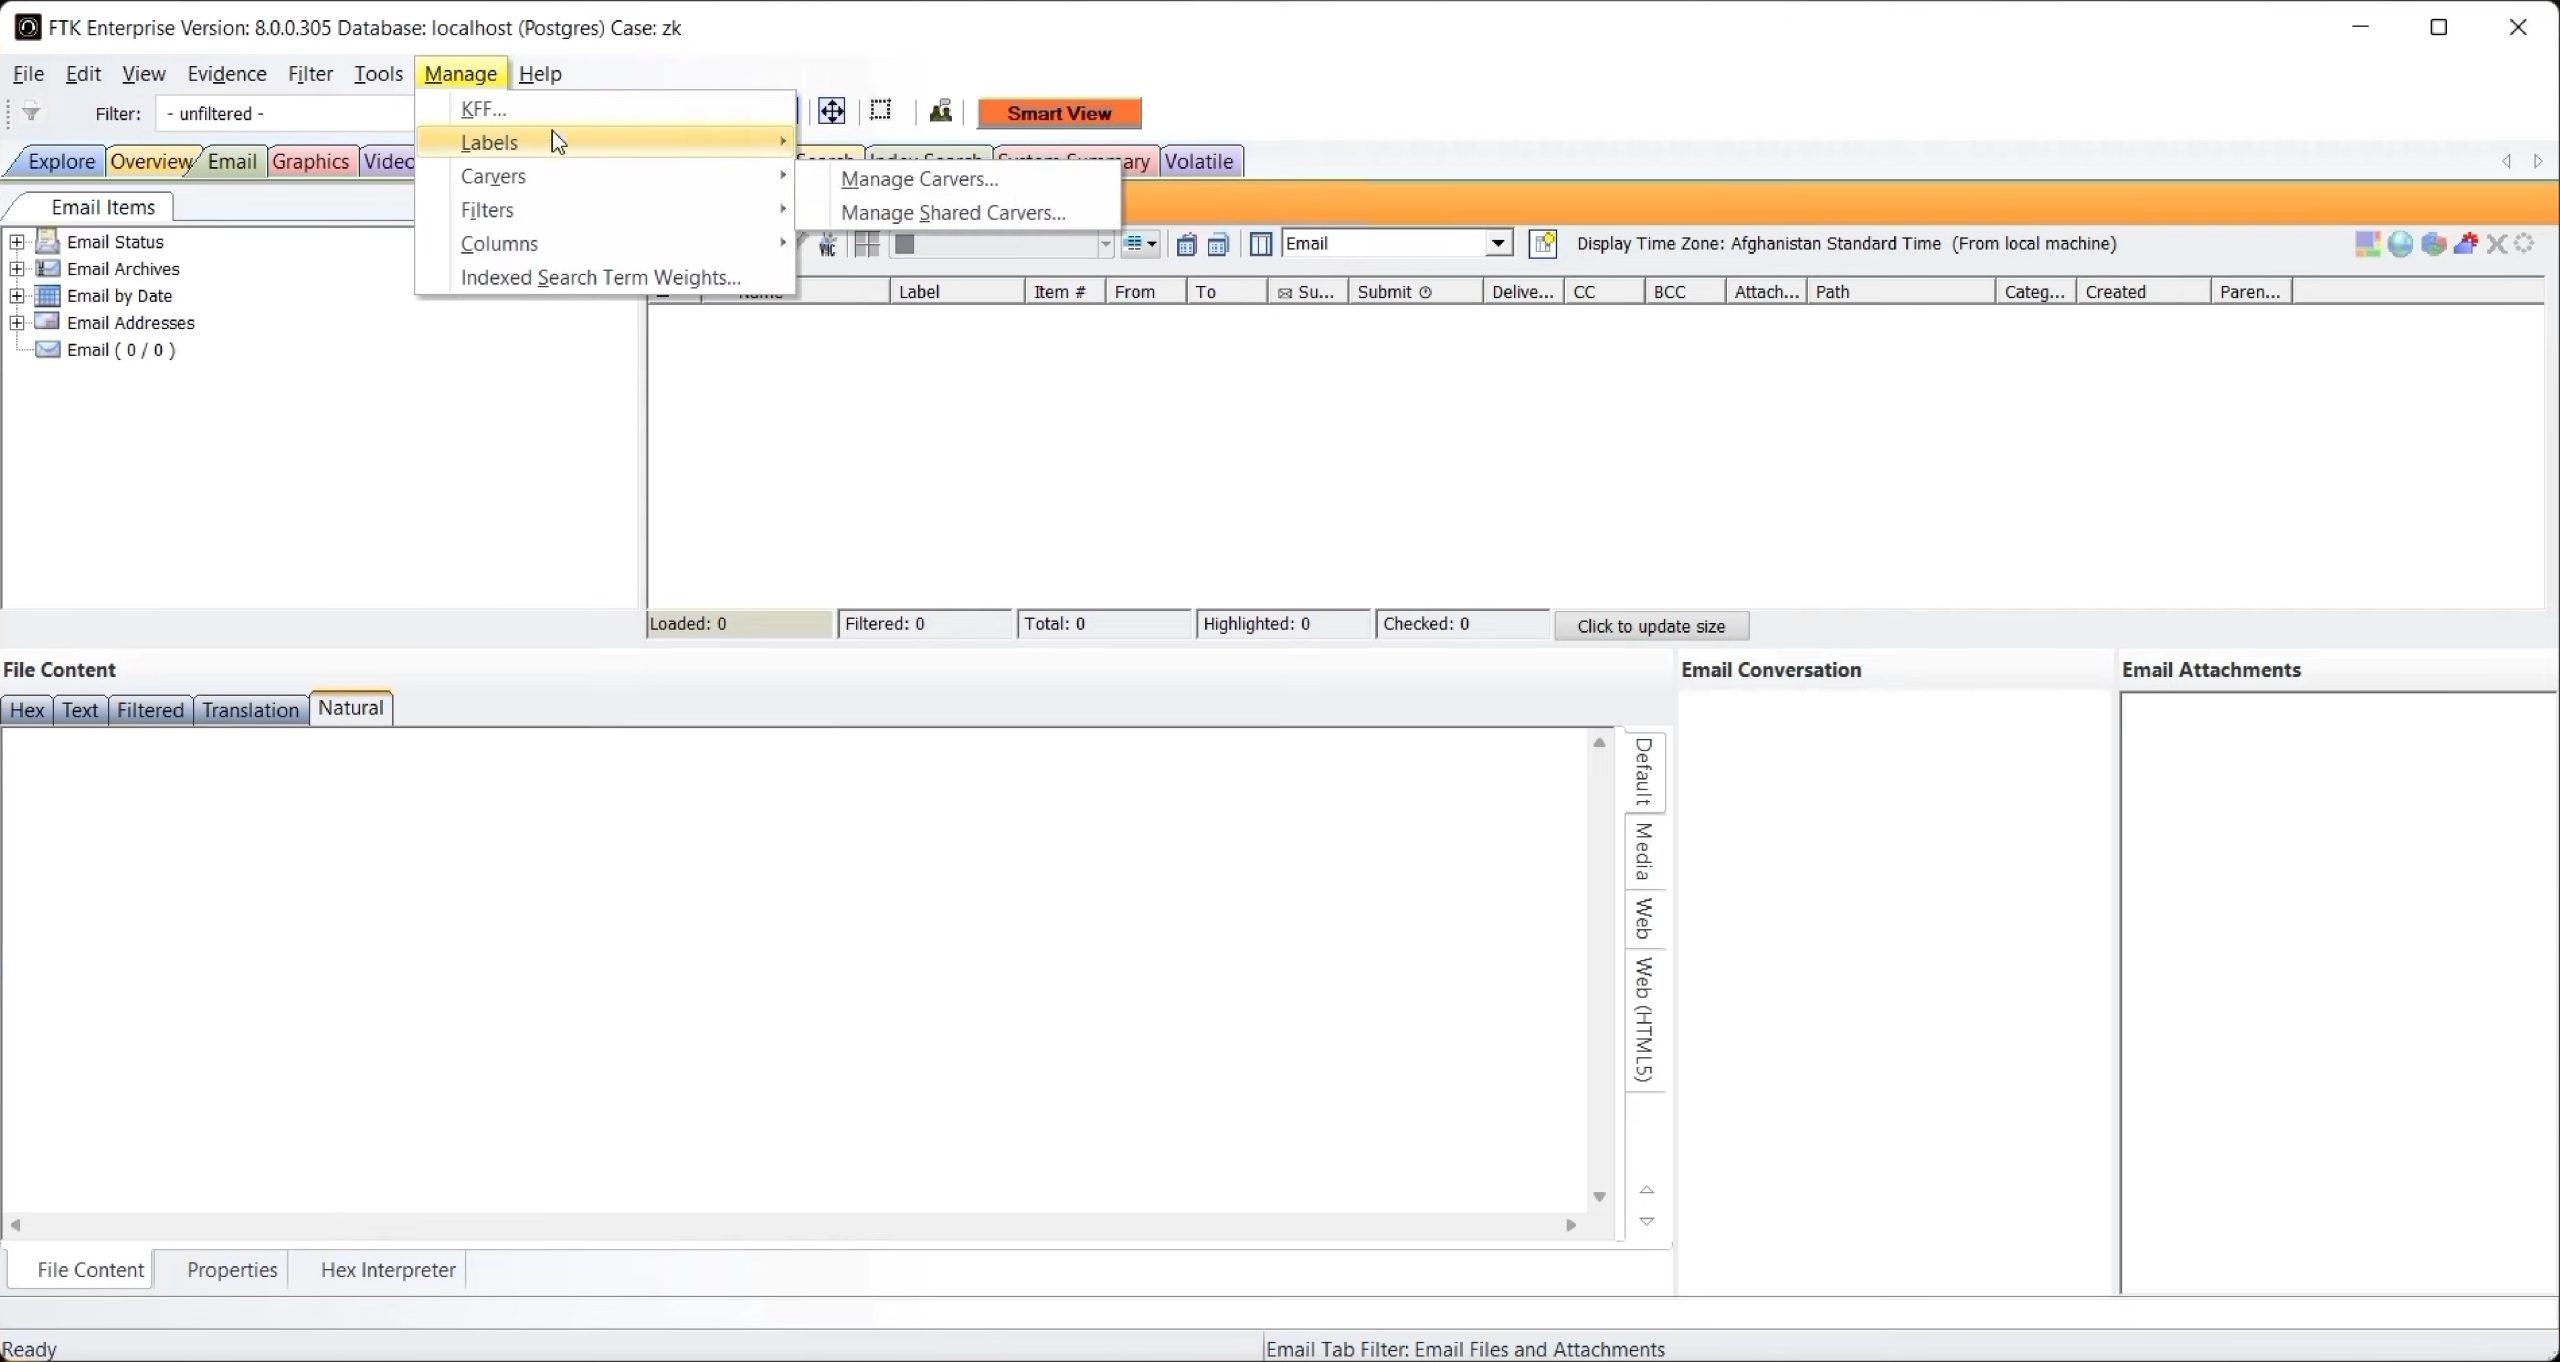Click the pie chart icon in file list toolbar
The width and height of the screenshot is (2560, 1362).
click(2433, 244)
